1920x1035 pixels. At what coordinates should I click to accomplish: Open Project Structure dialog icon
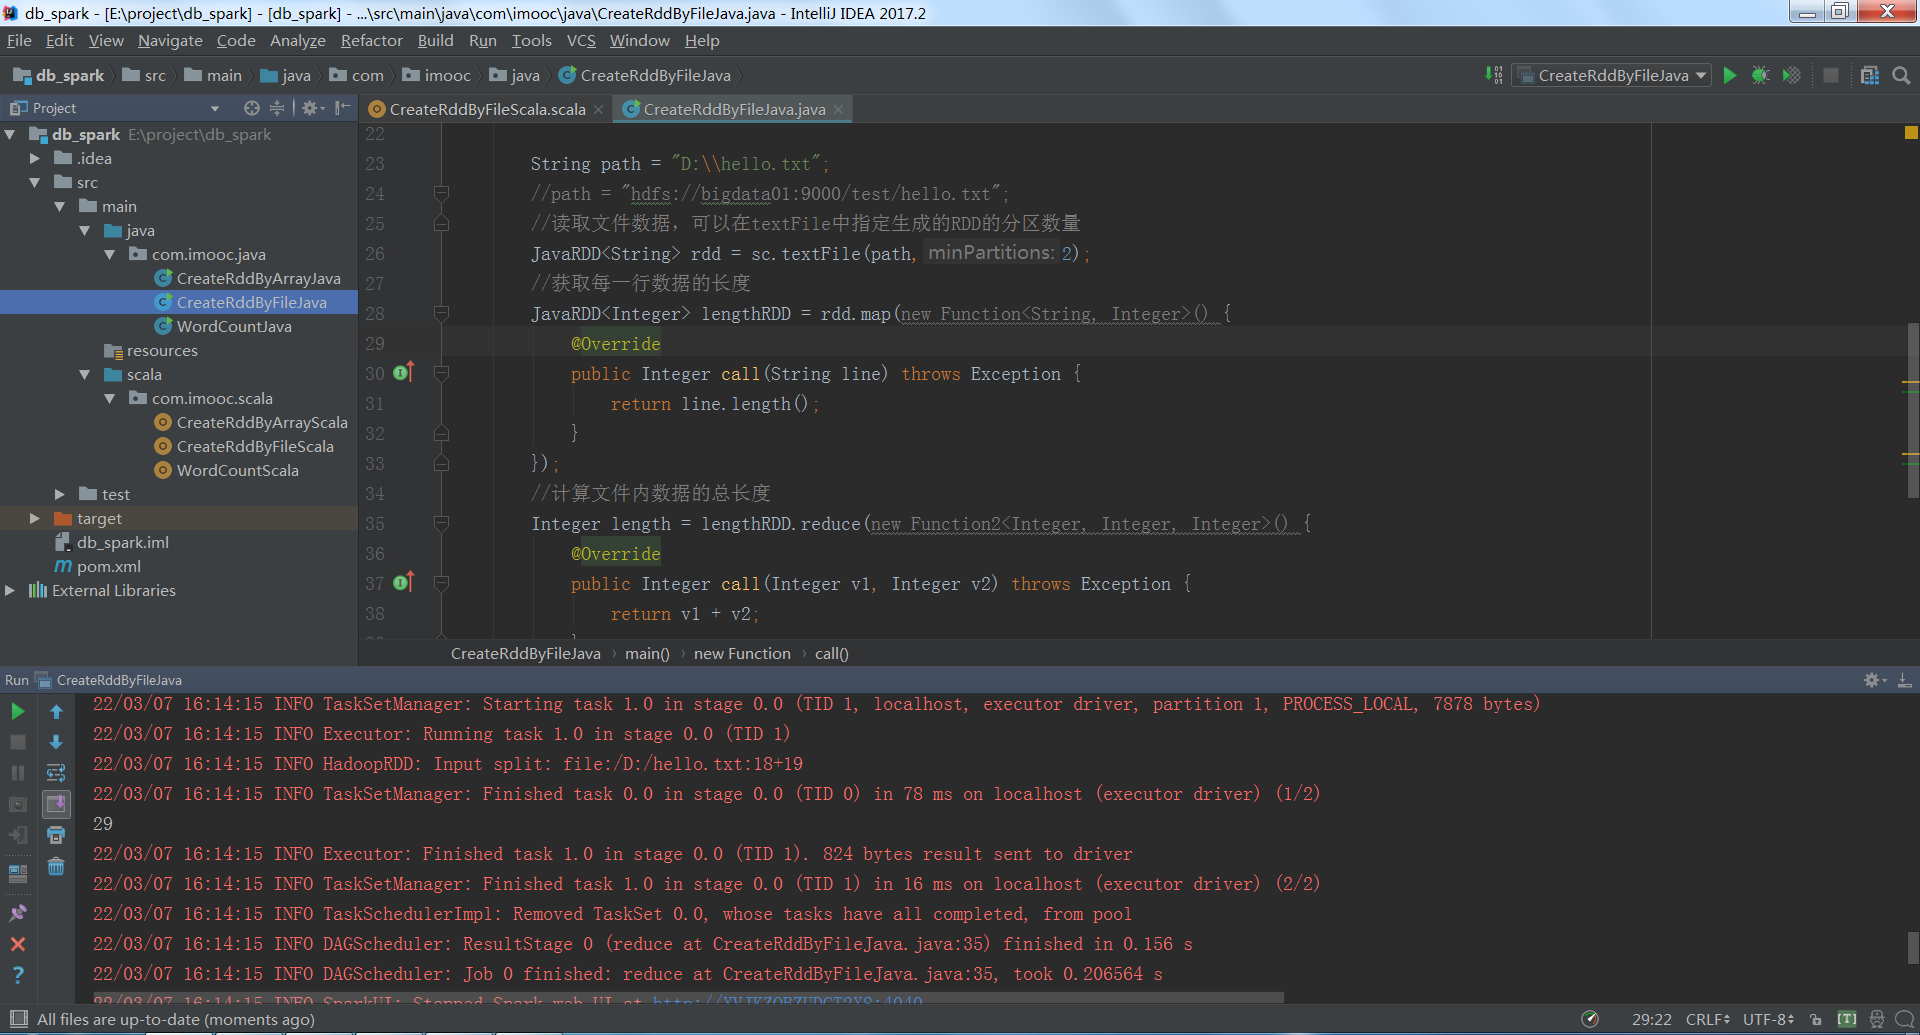(1870, 76)
